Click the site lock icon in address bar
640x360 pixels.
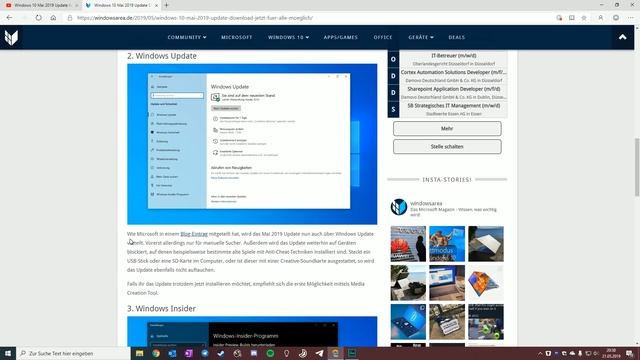point(70,18)
